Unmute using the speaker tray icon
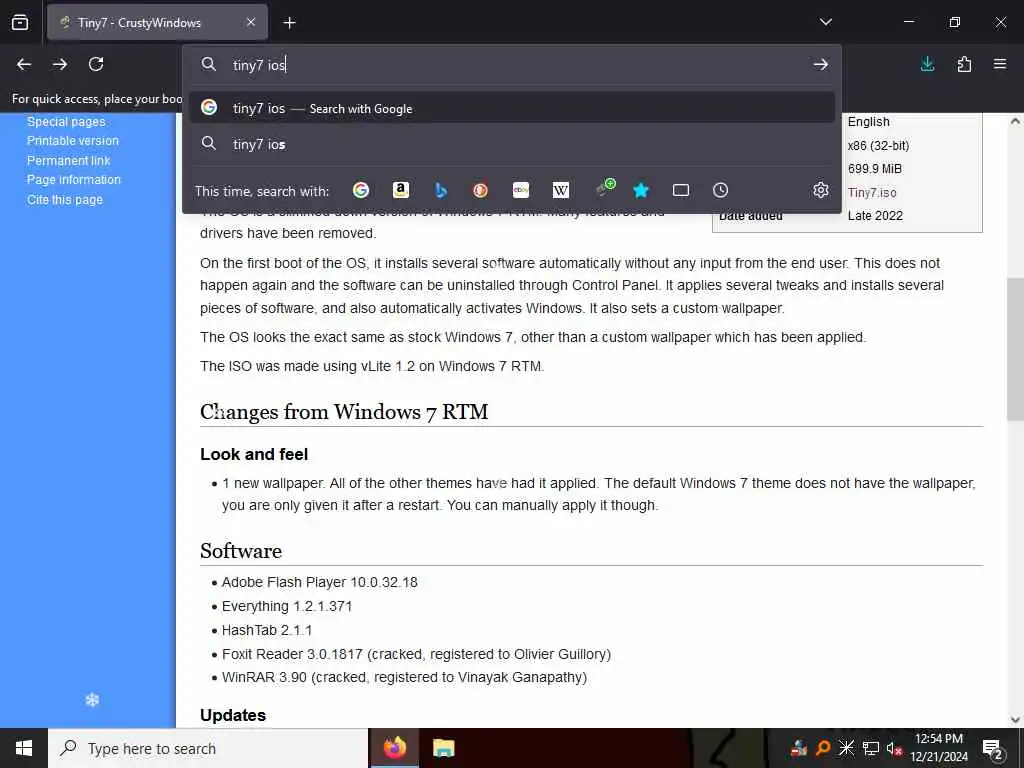The image size is (1024, 768). pos(893,748)
